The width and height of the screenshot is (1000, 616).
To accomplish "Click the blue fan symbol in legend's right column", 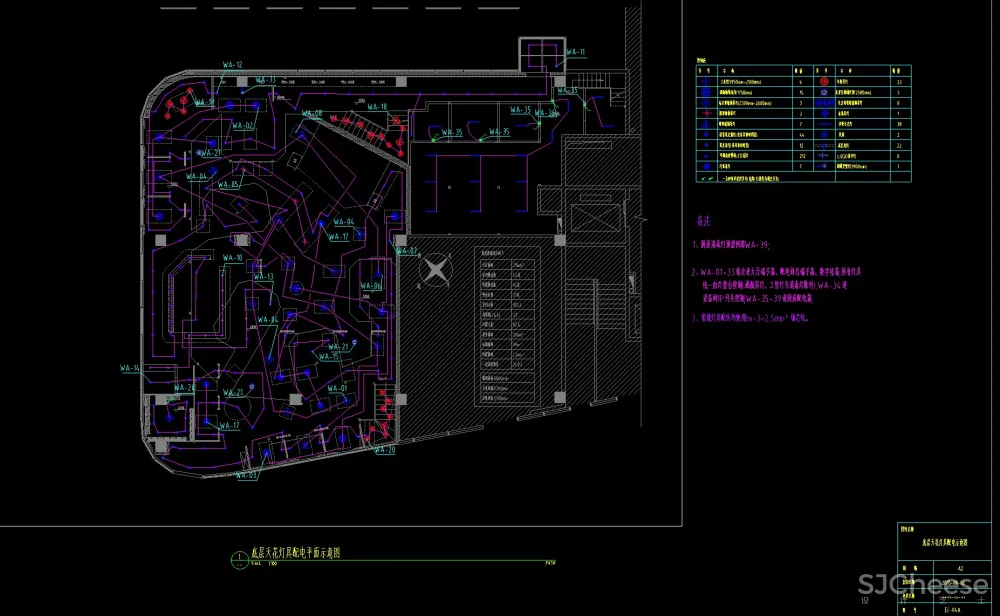I will click(x=825, y=134).
